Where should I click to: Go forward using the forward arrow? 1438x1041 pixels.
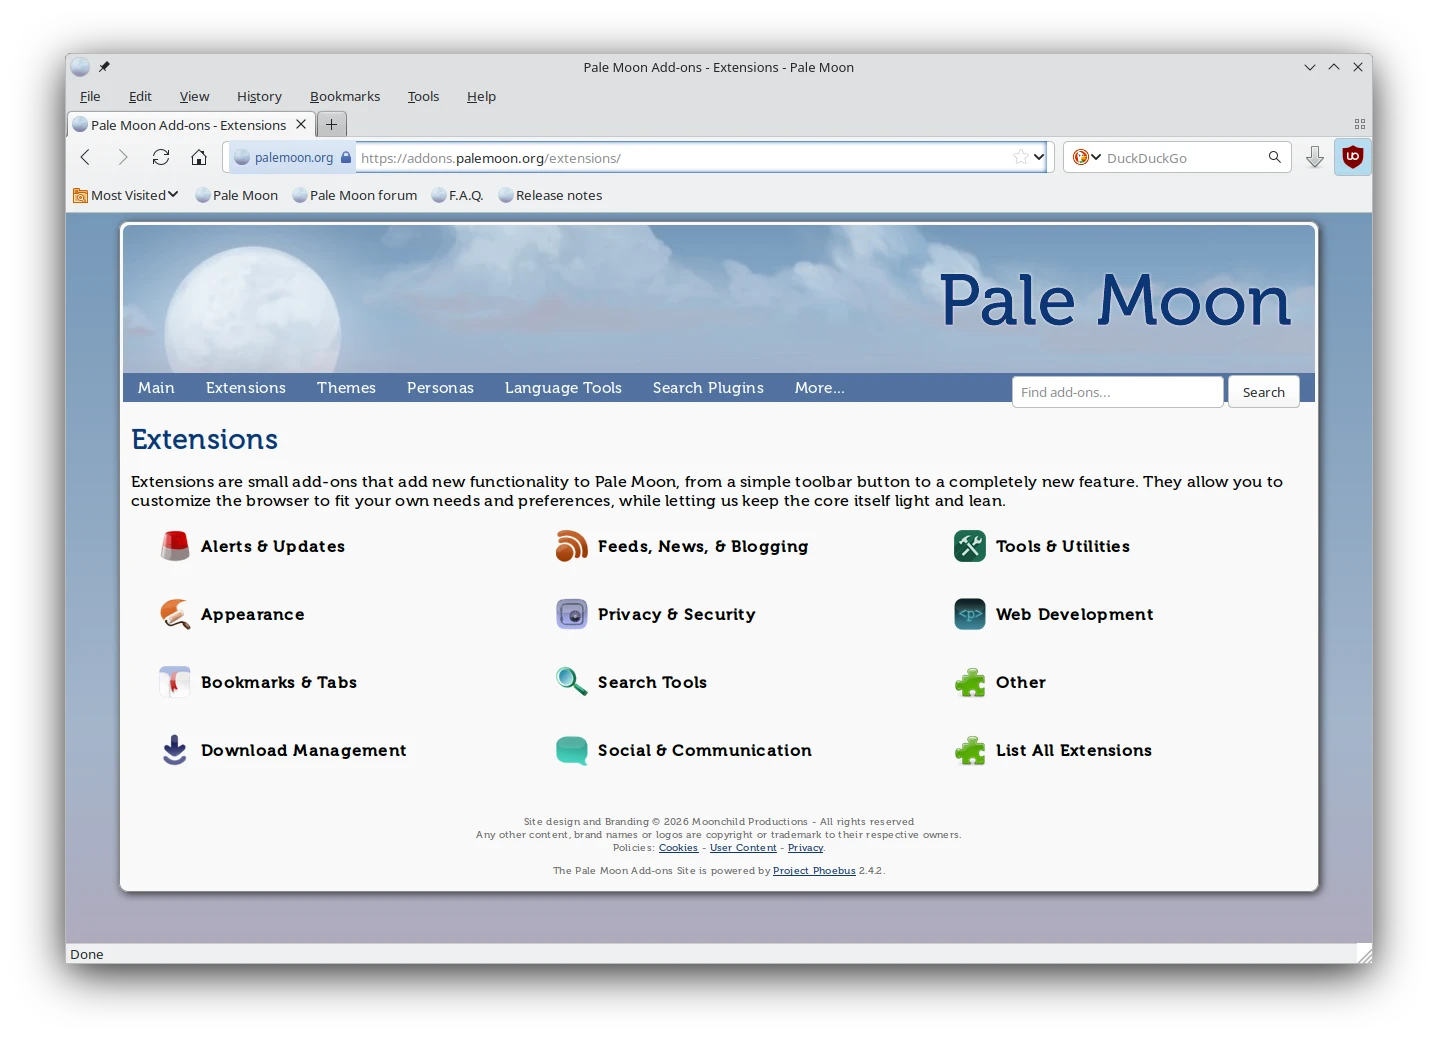[123, 157]
